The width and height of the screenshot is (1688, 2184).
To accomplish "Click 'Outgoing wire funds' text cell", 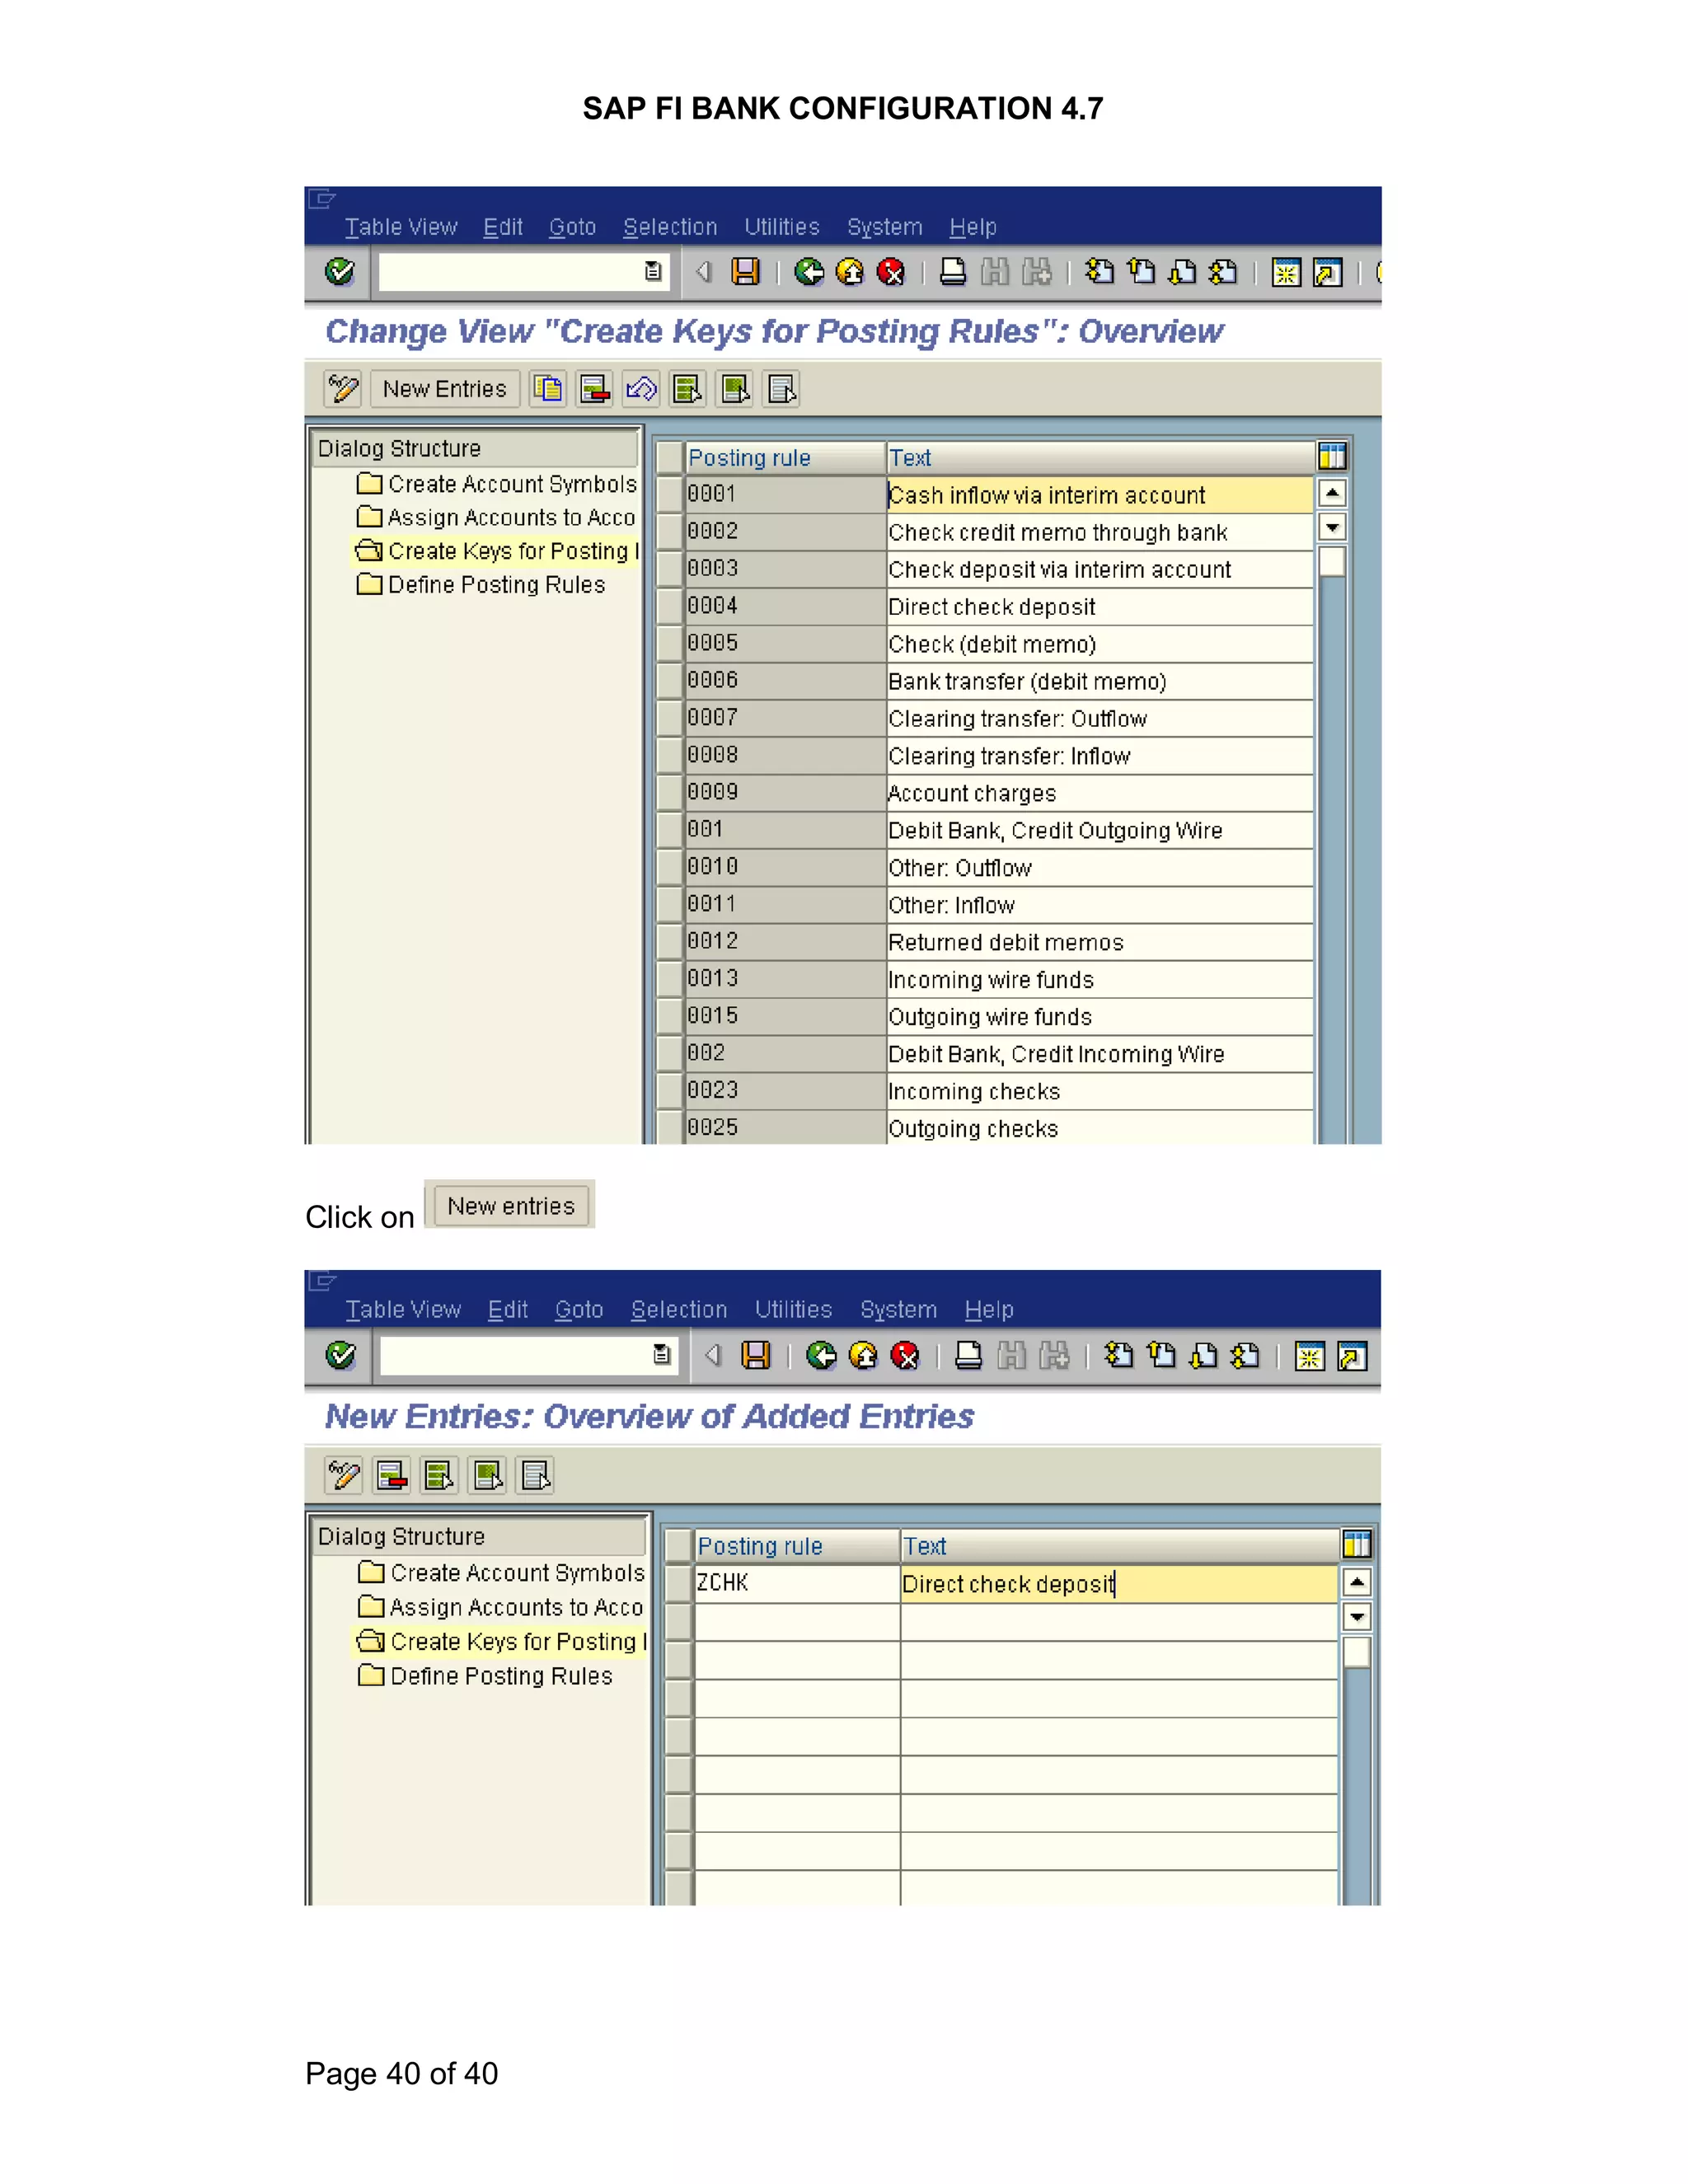I will pos(1100,1017).
